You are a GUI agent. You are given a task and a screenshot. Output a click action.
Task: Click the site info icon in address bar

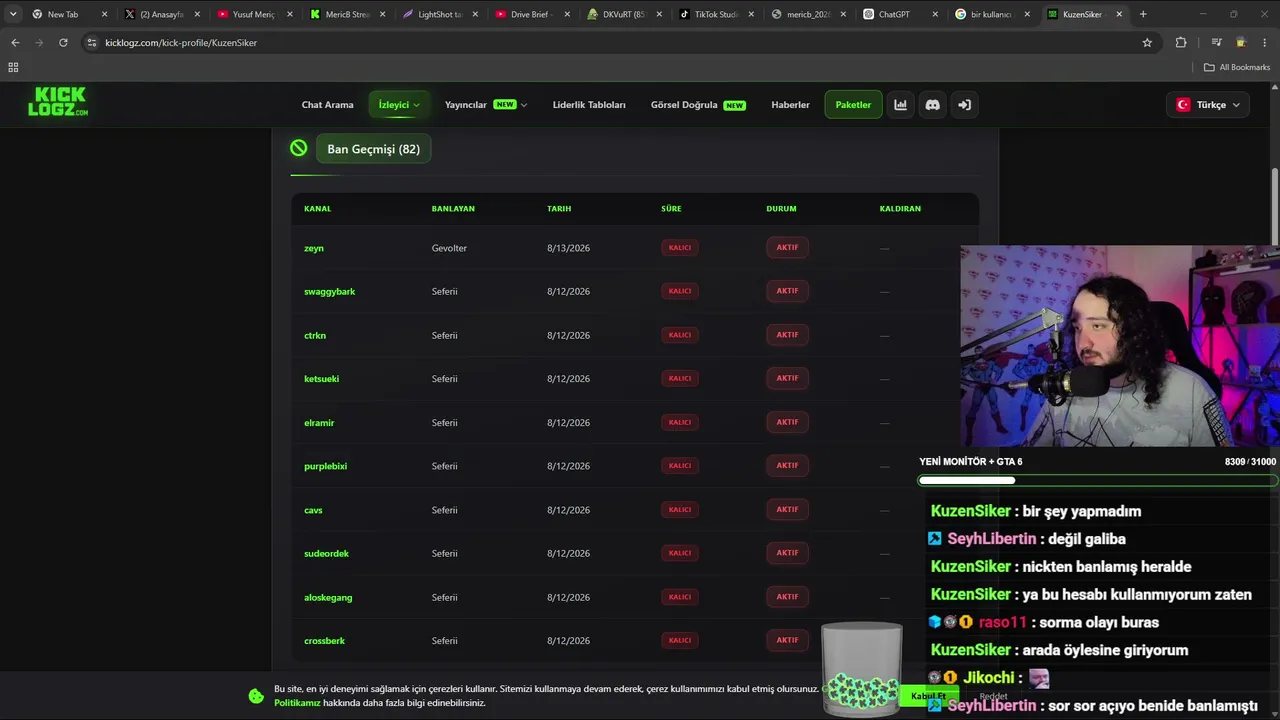[92, 42]
